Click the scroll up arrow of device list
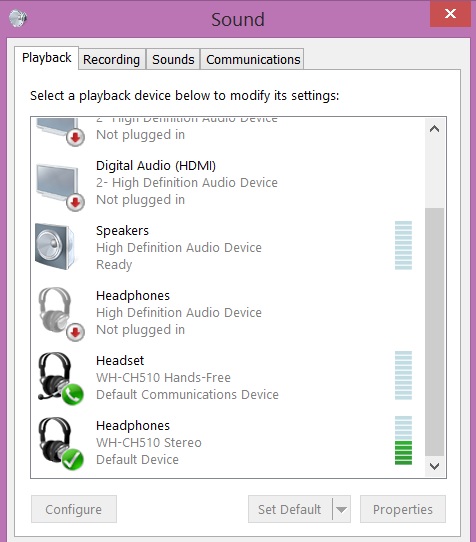The image size is (476, 542). 435,129
